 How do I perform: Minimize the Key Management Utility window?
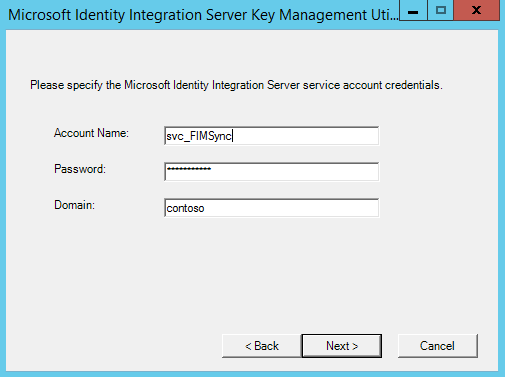coord(413,10)
